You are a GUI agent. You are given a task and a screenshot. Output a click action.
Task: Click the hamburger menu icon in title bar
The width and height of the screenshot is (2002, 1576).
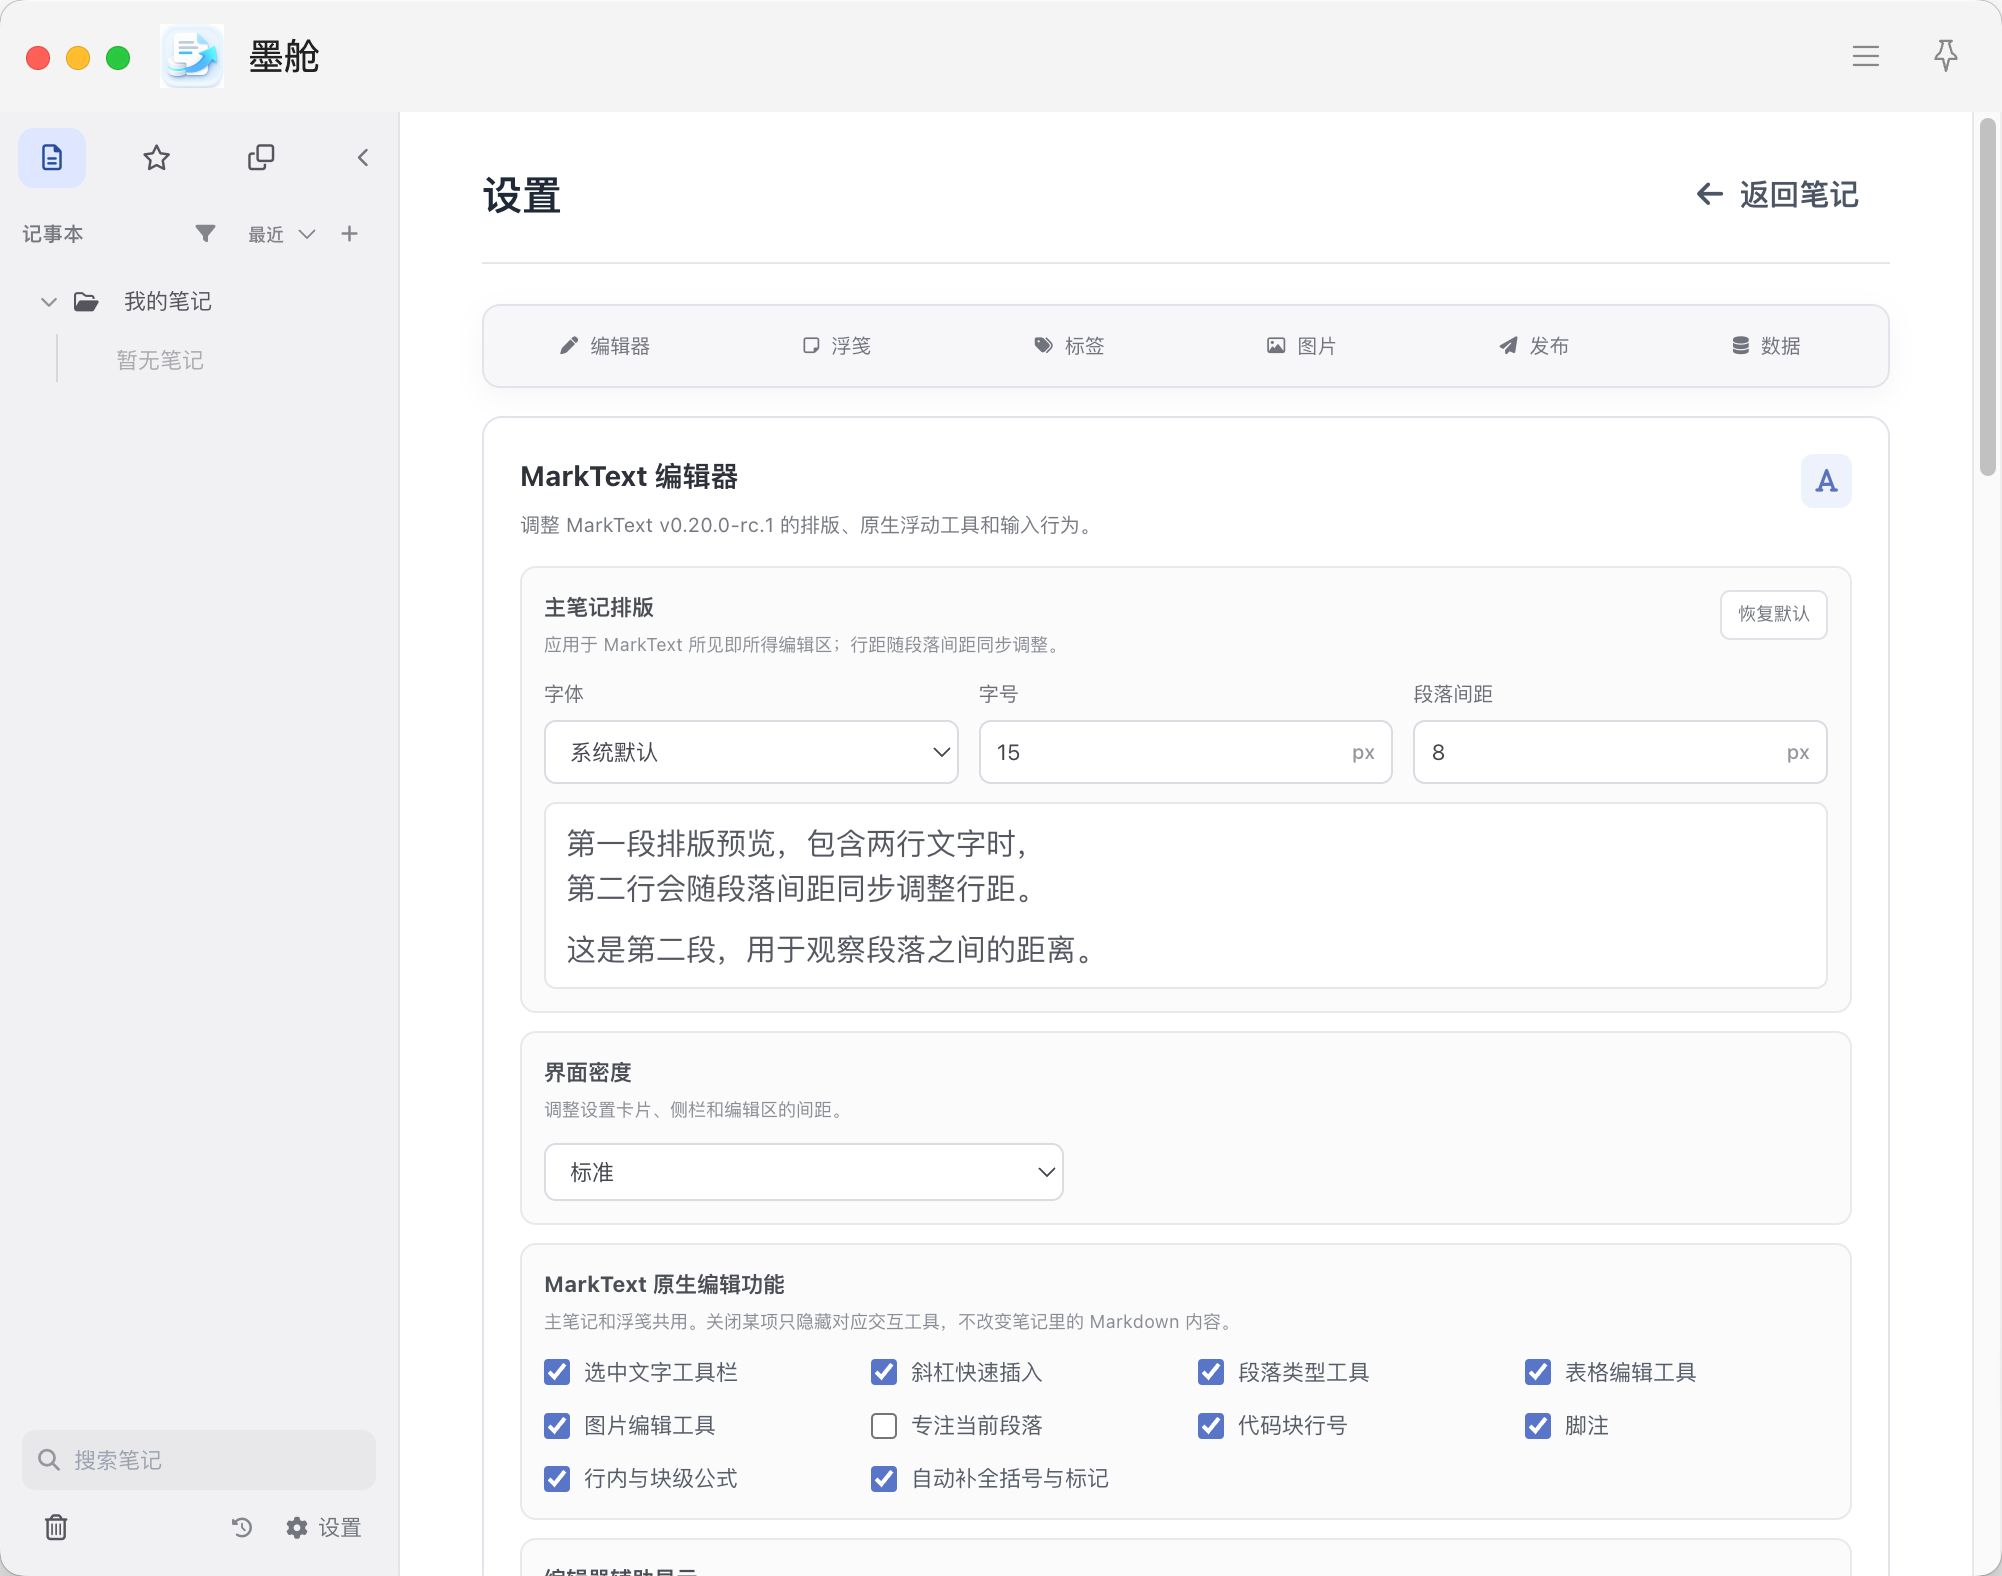click(x=1866, y=56)
